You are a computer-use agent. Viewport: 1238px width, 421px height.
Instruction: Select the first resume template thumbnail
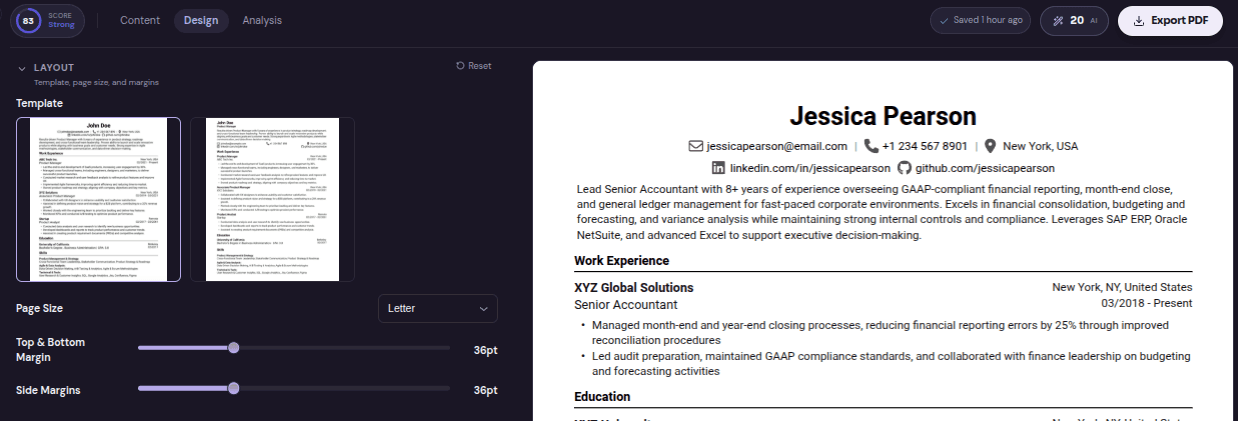[98, 199]
